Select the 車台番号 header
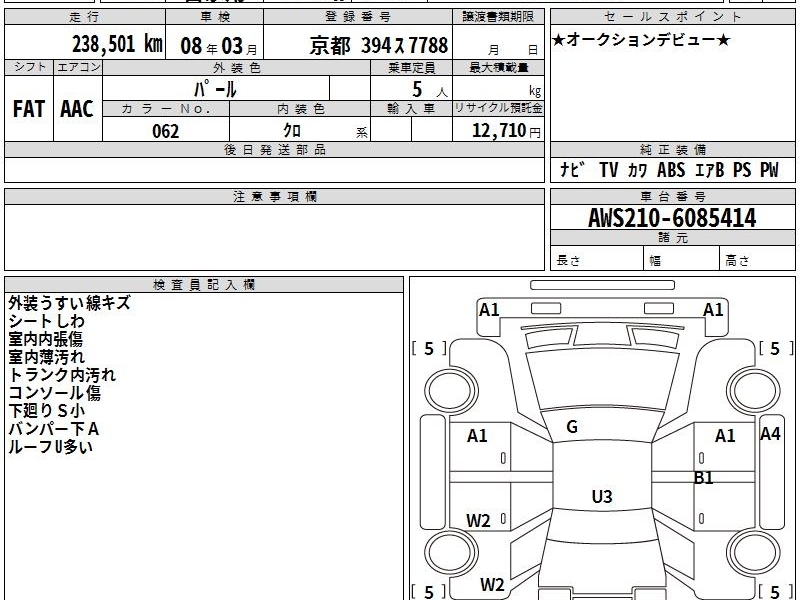This screenshot has height=600, width=800. 673,196
